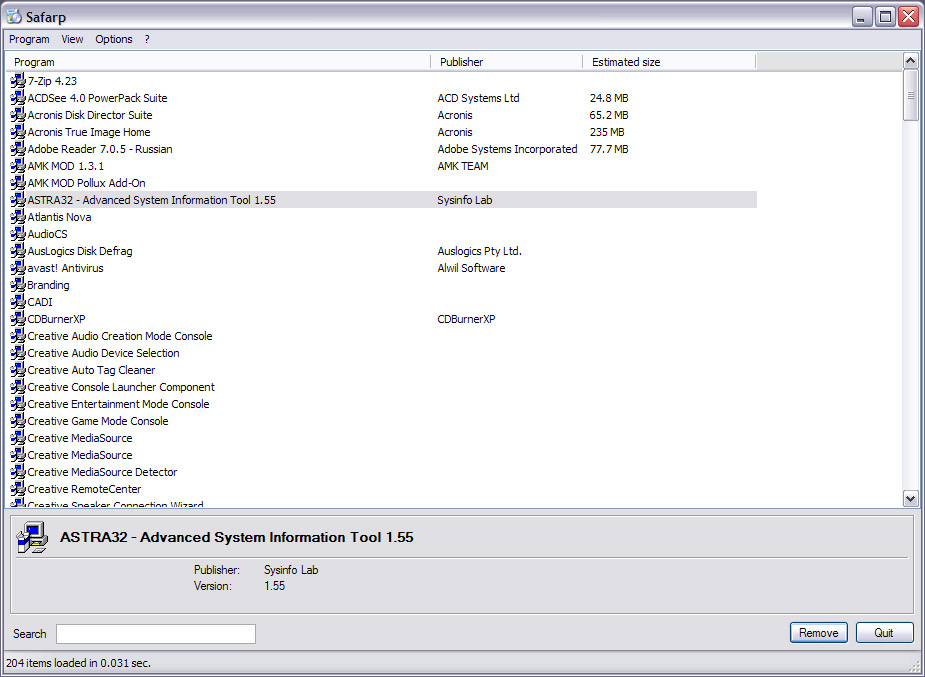Sort by the Program column header
This screenshot has height=677, width=925.
(218, 62)
